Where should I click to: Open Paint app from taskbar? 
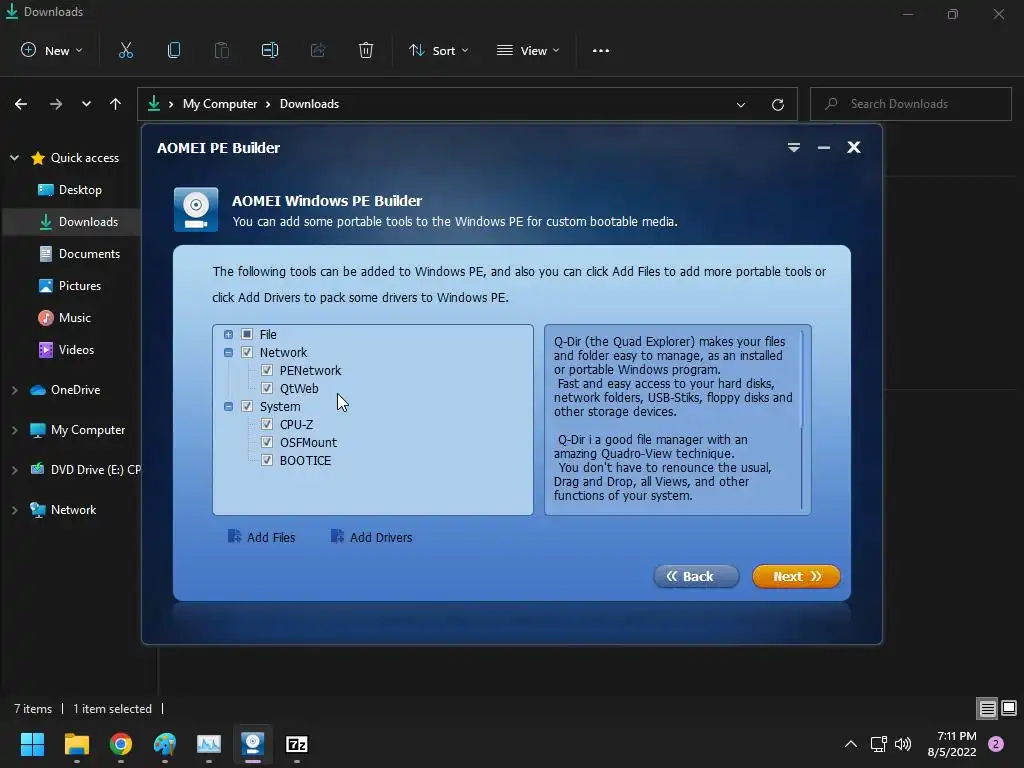pyautogui.click(x=165, y=744)
